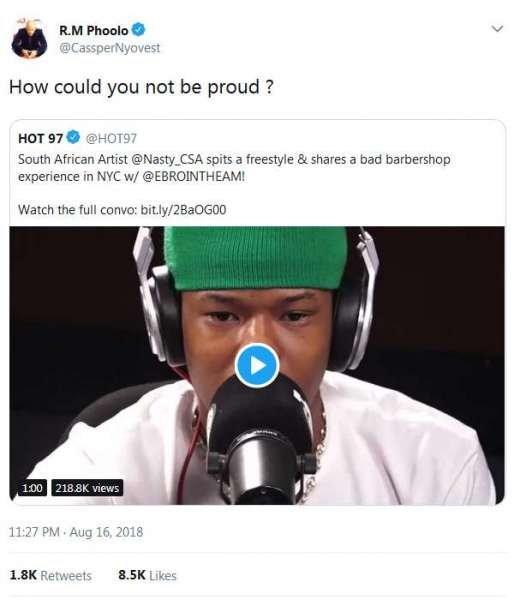Viewport: 514px width, 600px height.
Task: Open the @EBROINTHEAM mention
Action: coord(193,177)
